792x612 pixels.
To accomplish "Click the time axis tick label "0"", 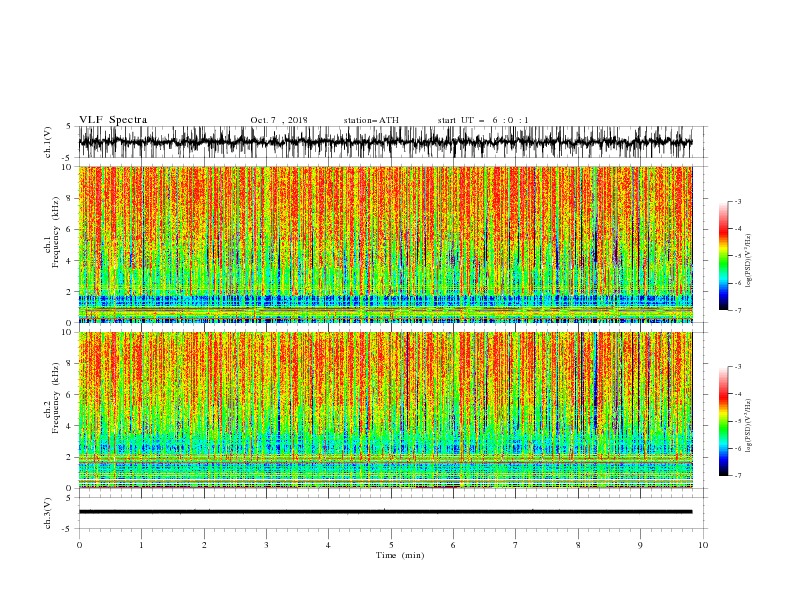I will 79,545.
